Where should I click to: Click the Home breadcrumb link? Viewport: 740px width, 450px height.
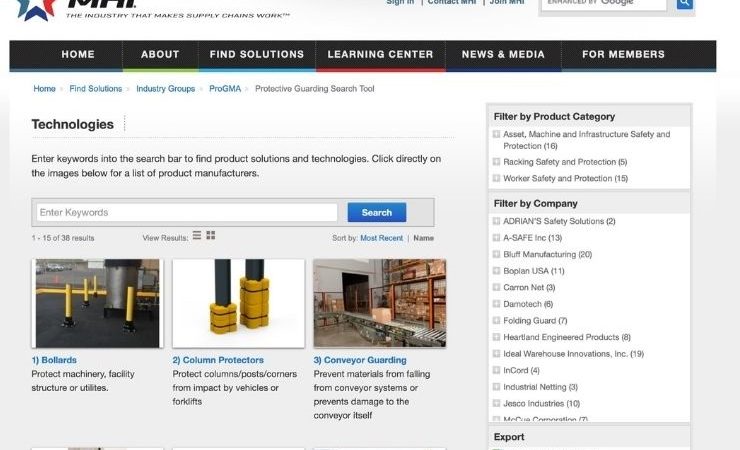point(44,89)
